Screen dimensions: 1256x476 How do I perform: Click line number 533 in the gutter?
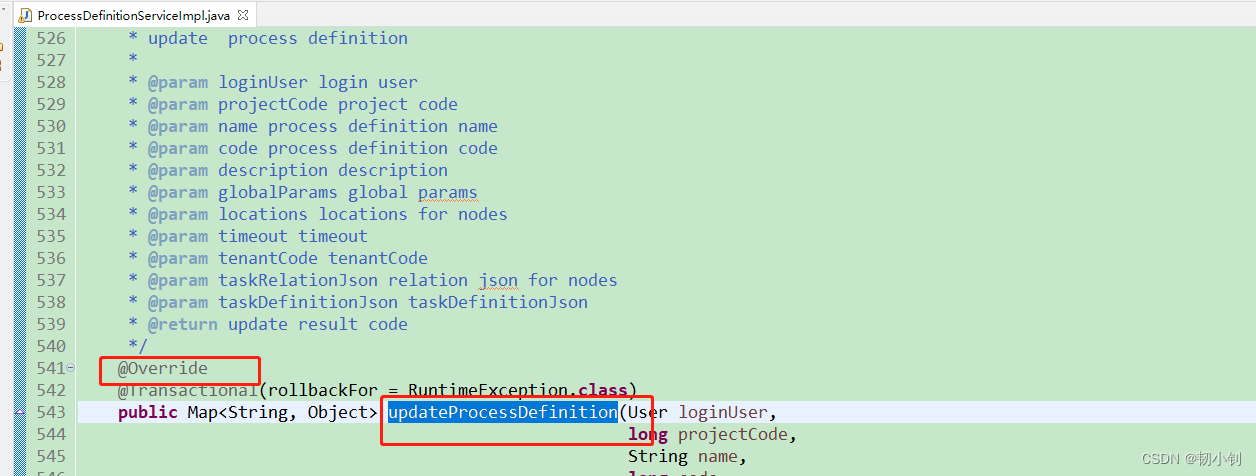click(x=50, y=192)
